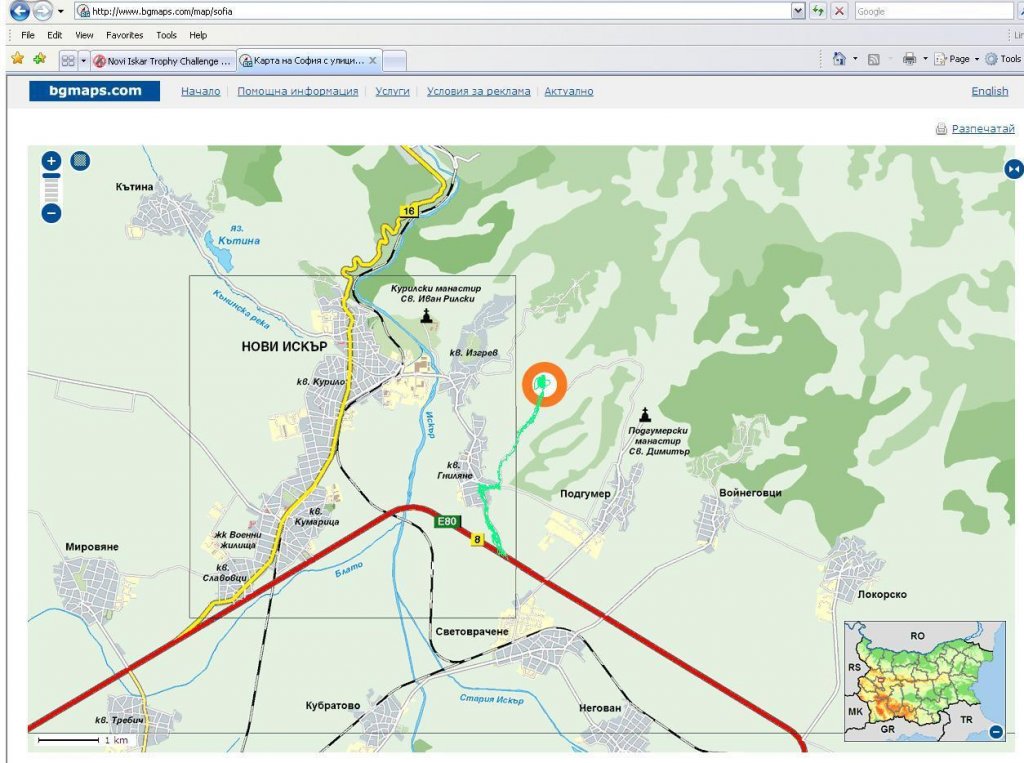The image size is (1024, 763).
Task: Open Условия за реклама link
Action: [479, 91]
